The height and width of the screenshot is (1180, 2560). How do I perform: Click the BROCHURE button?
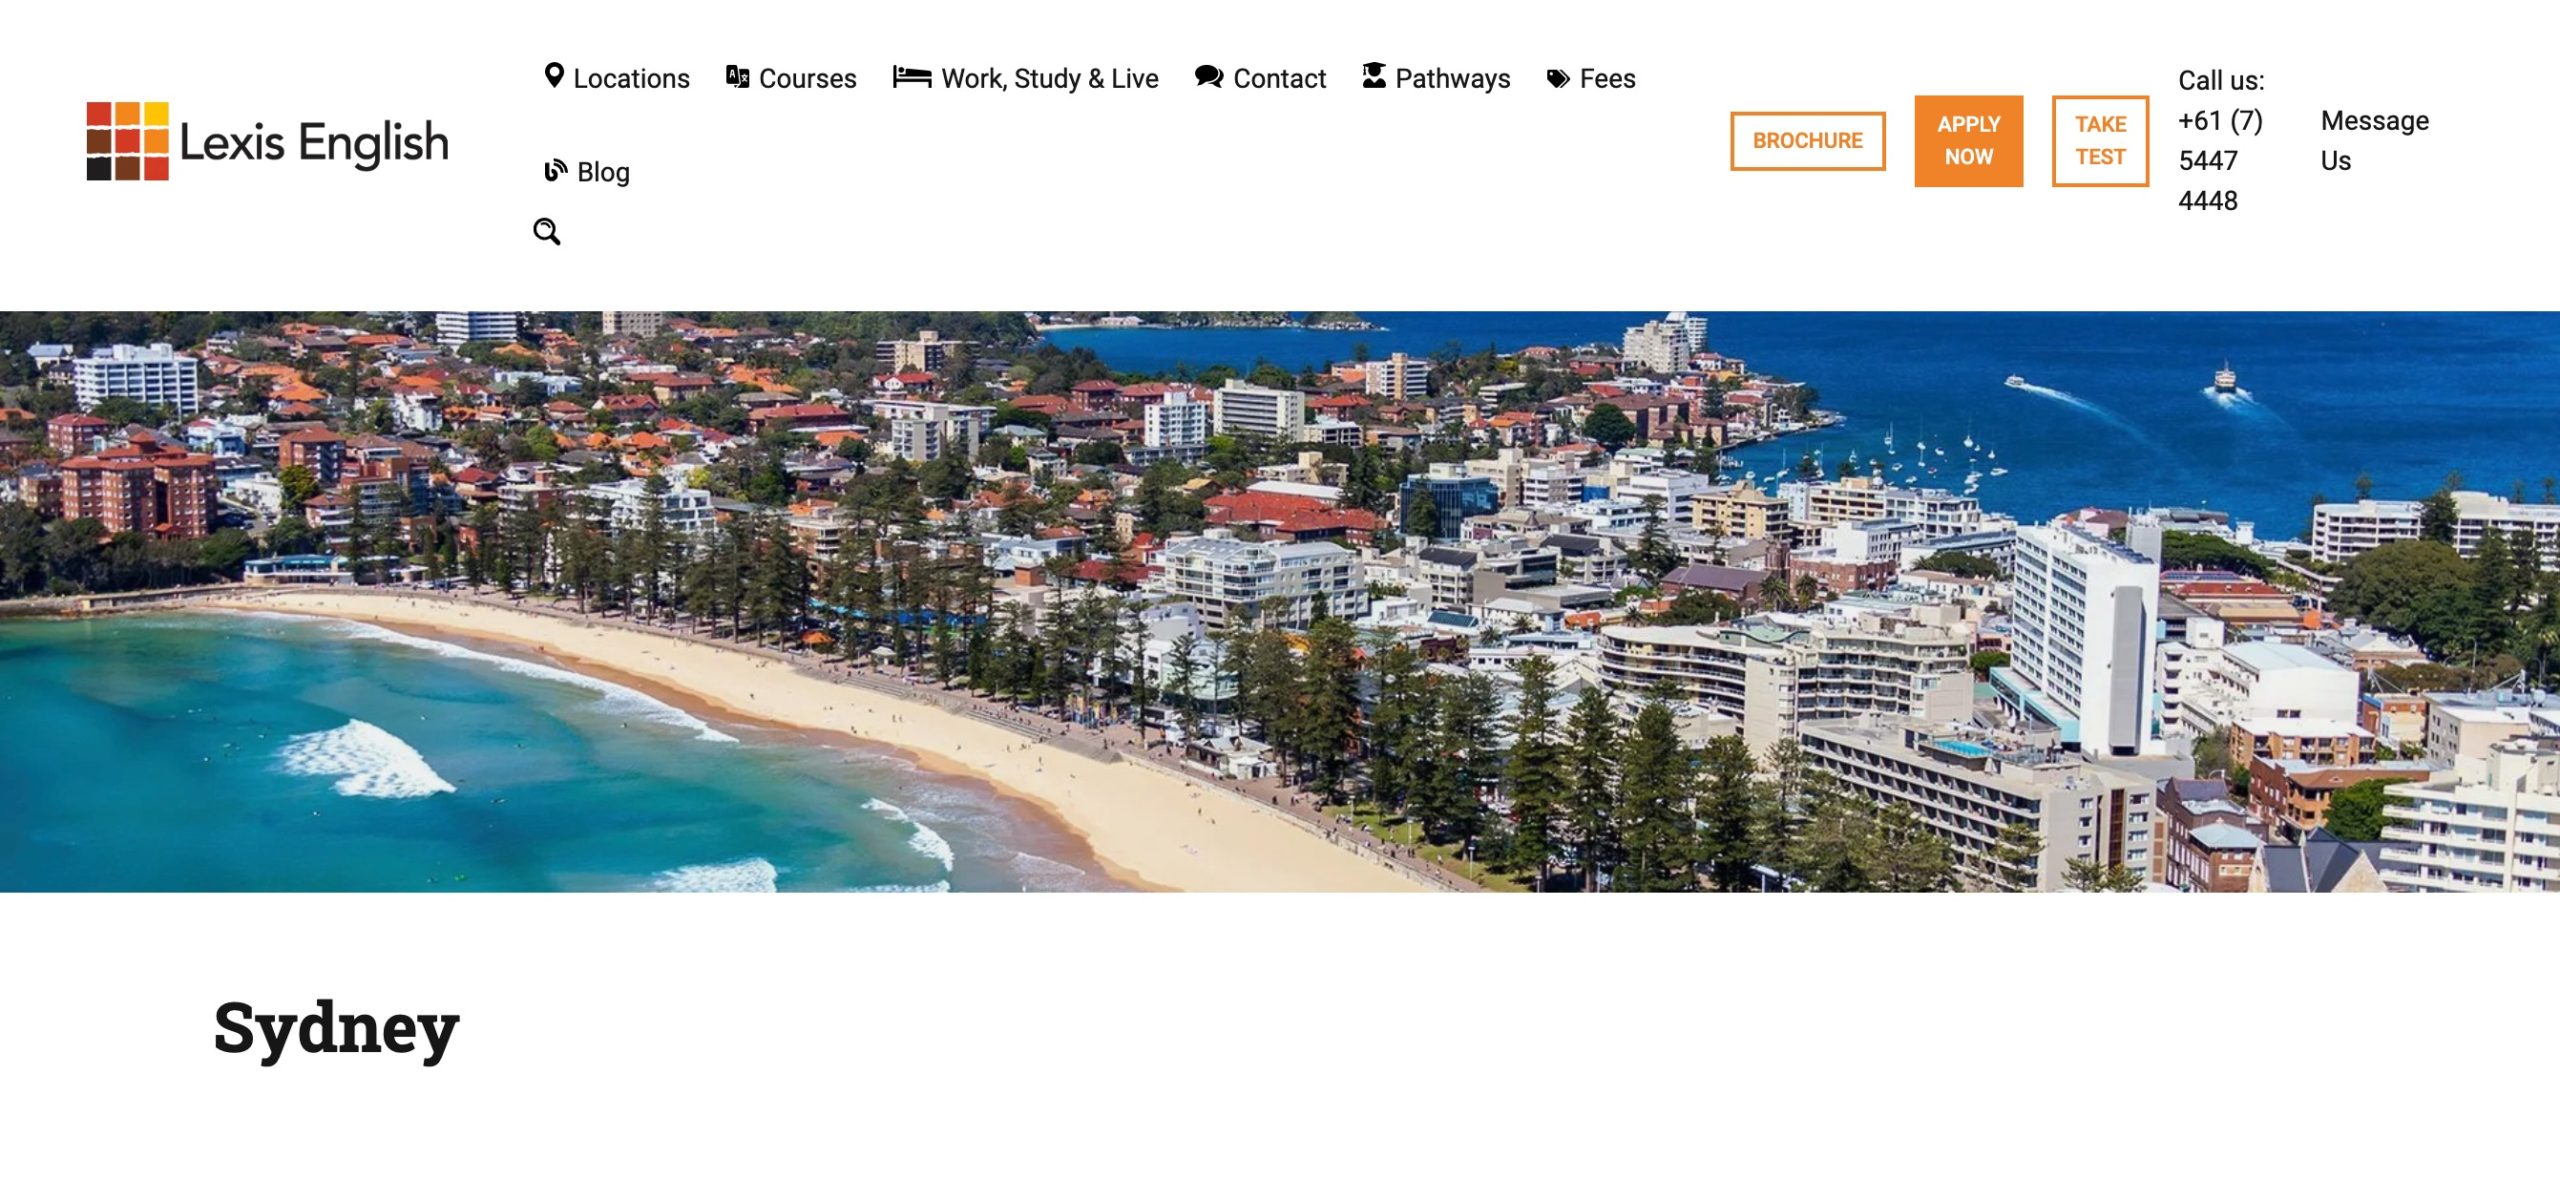(x=1808, y=141)
